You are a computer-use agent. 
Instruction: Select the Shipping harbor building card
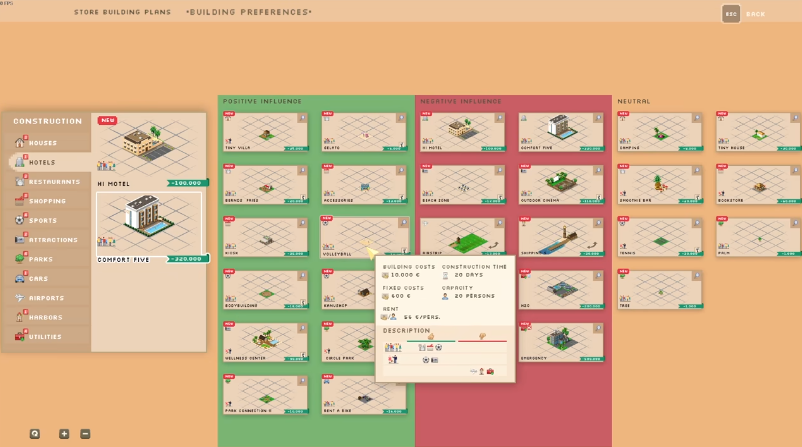[561, 237]
